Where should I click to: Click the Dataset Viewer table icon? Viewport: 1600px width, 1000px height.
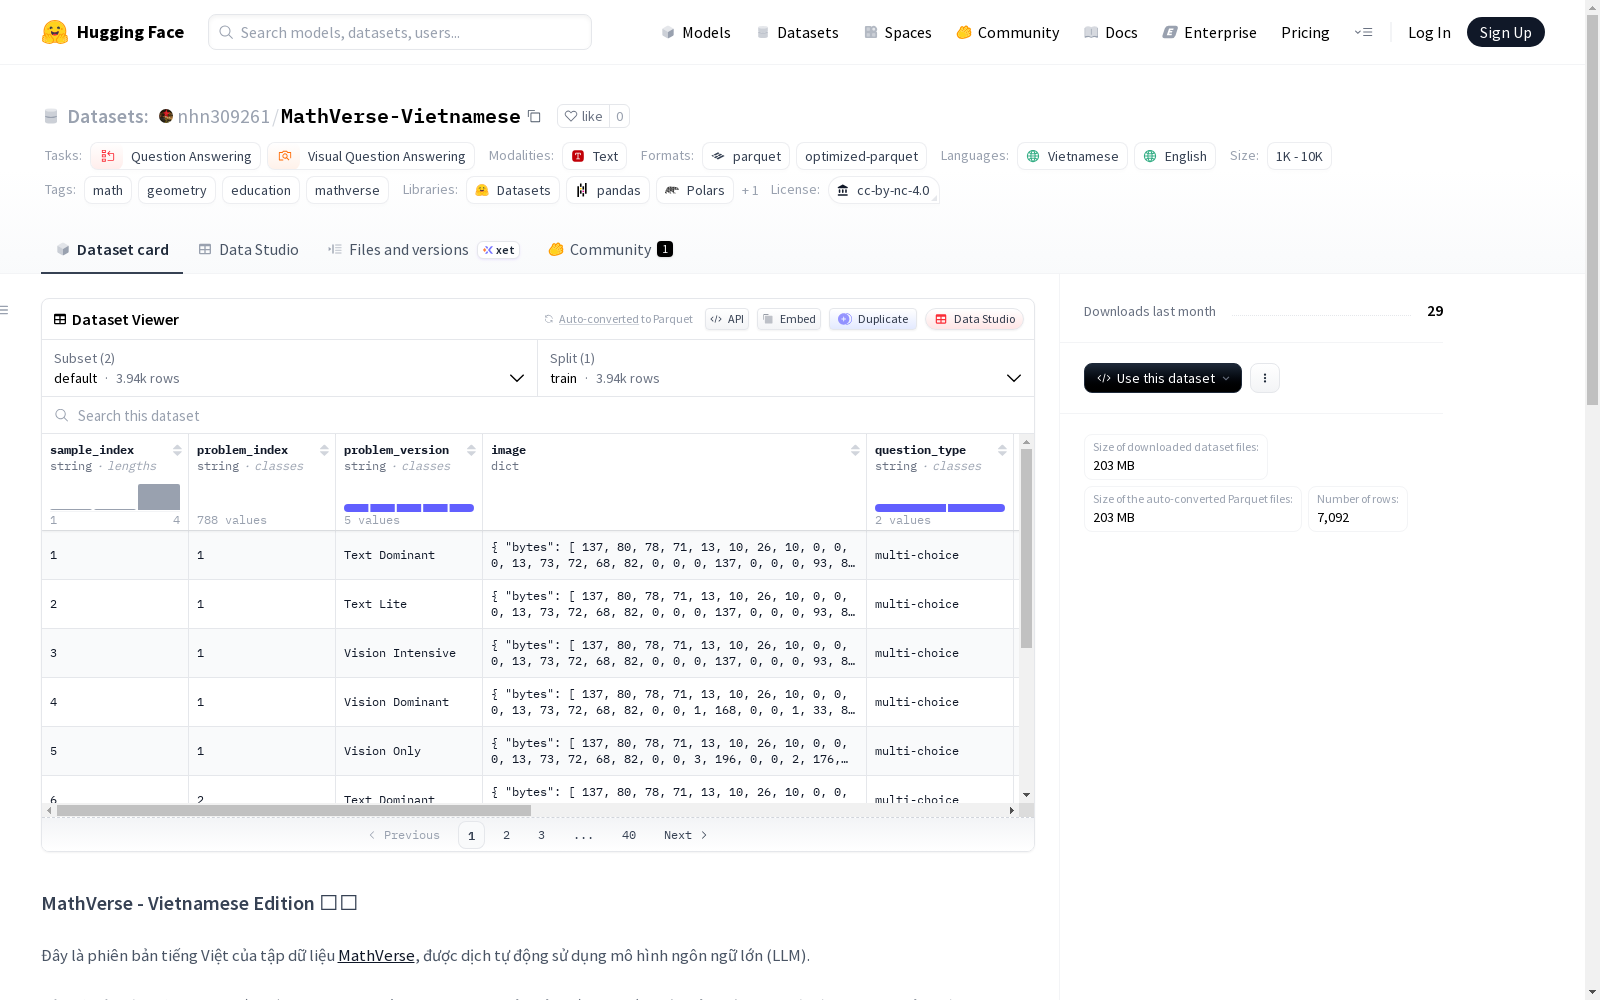pyautogui.click(x=60, y=320)
